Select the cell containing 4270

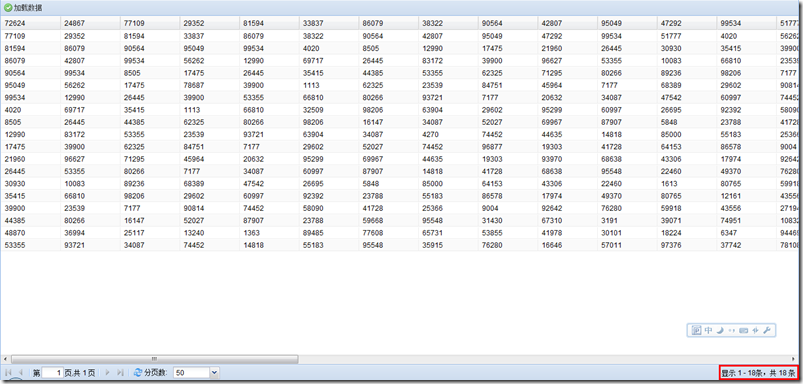point(449,135)
